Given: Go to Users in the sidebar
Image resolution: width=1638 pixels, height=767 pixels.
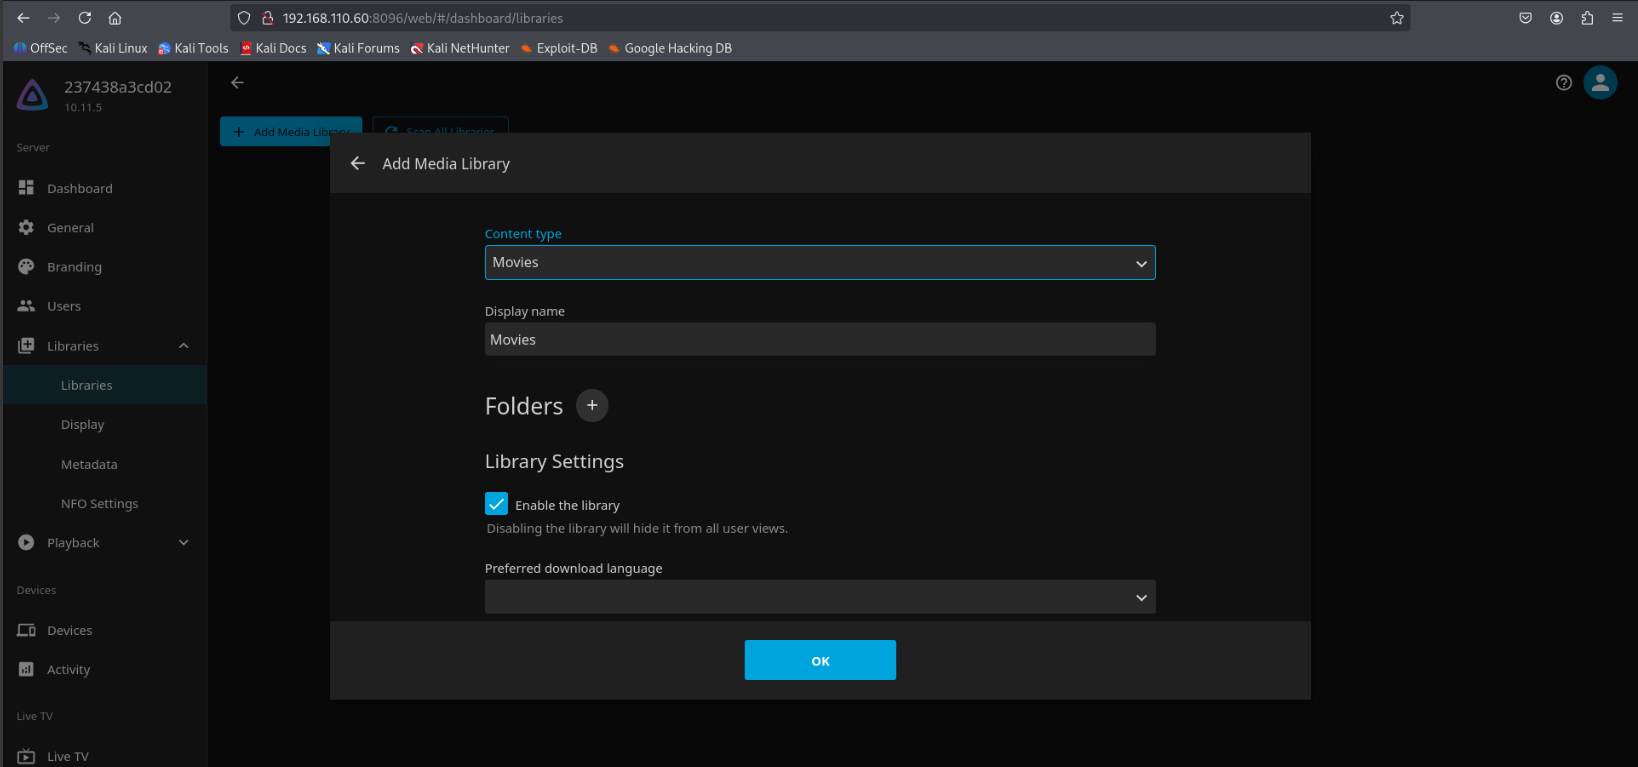Looking at the screenshot, I should [x=64, y=306].
